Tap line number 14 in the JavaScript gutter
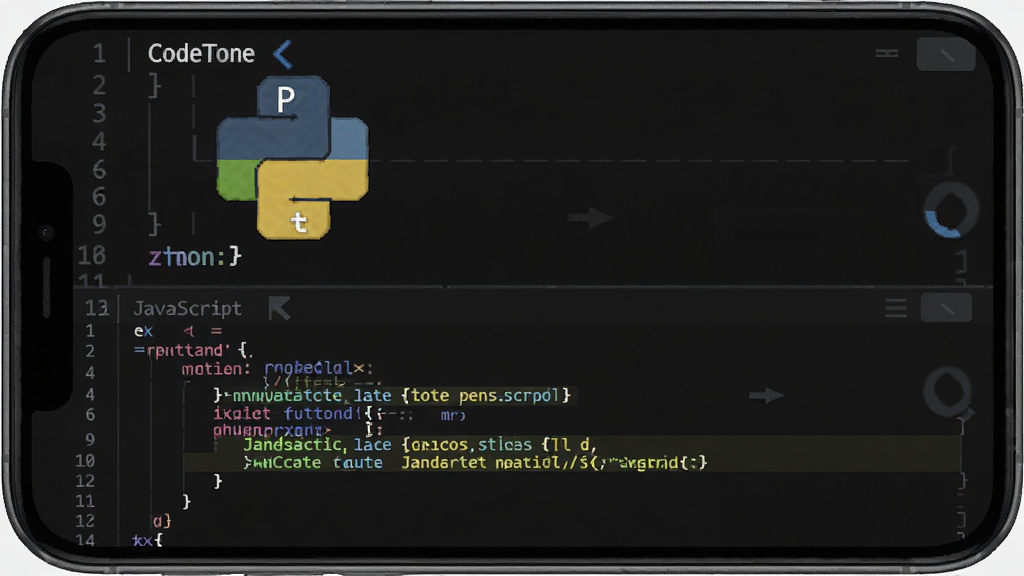 click(85, 541)
